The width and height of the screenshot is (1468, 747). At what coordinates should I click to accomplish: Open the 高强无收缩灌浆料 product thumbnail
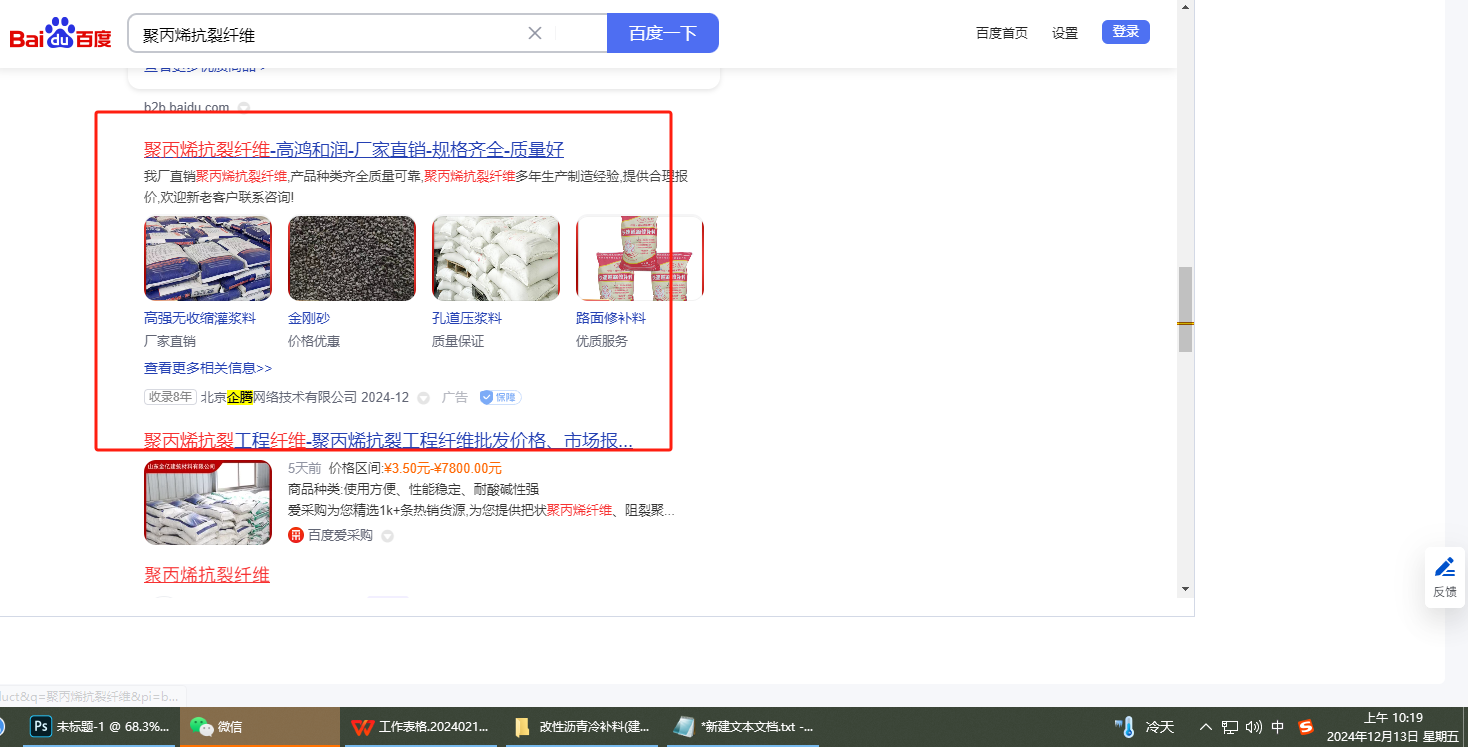coord(208,258)
